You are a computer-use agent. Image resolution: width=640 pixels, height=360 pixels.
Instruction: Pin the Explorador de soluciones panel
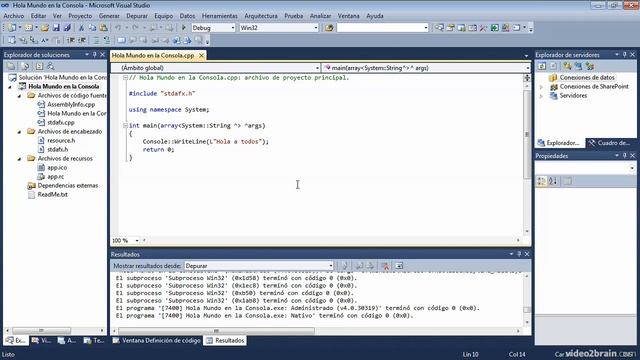(95, 54)
